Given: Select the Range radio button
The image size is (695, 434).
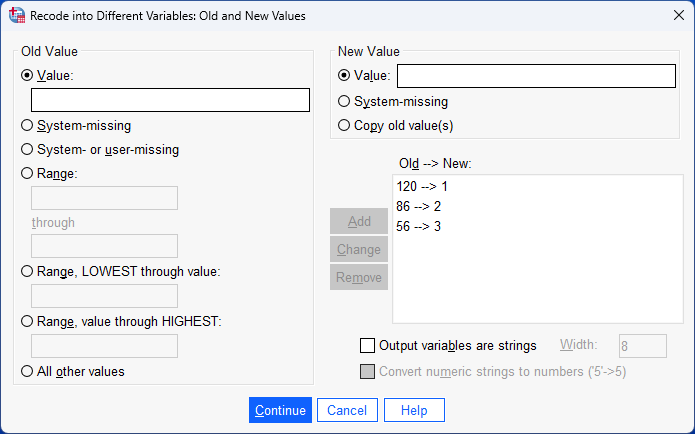Looking at the screenshot, I should coord(28,173).
